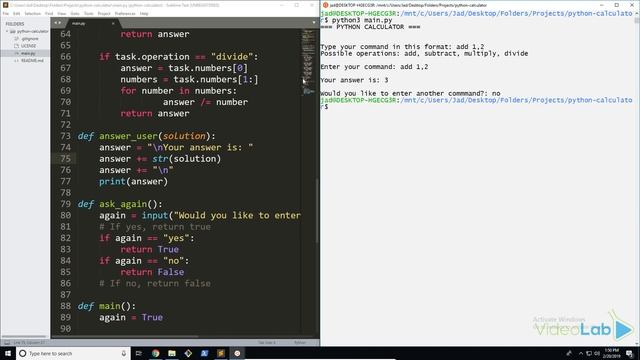
Task: Click the people icon in system tray
Action: [569, 353]
